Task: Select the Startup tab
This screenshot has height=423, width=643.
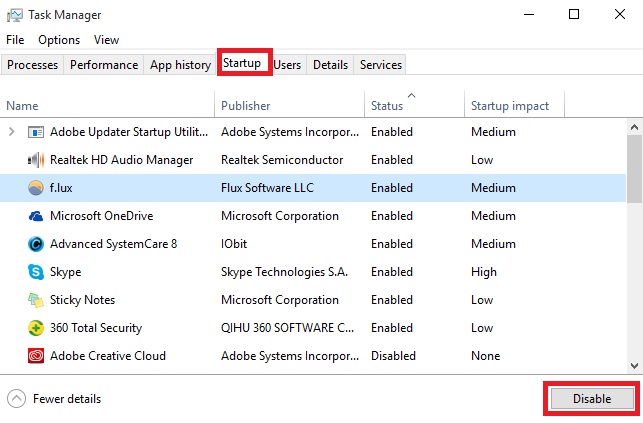Action: pyautogui.click(x=242, y=63)
